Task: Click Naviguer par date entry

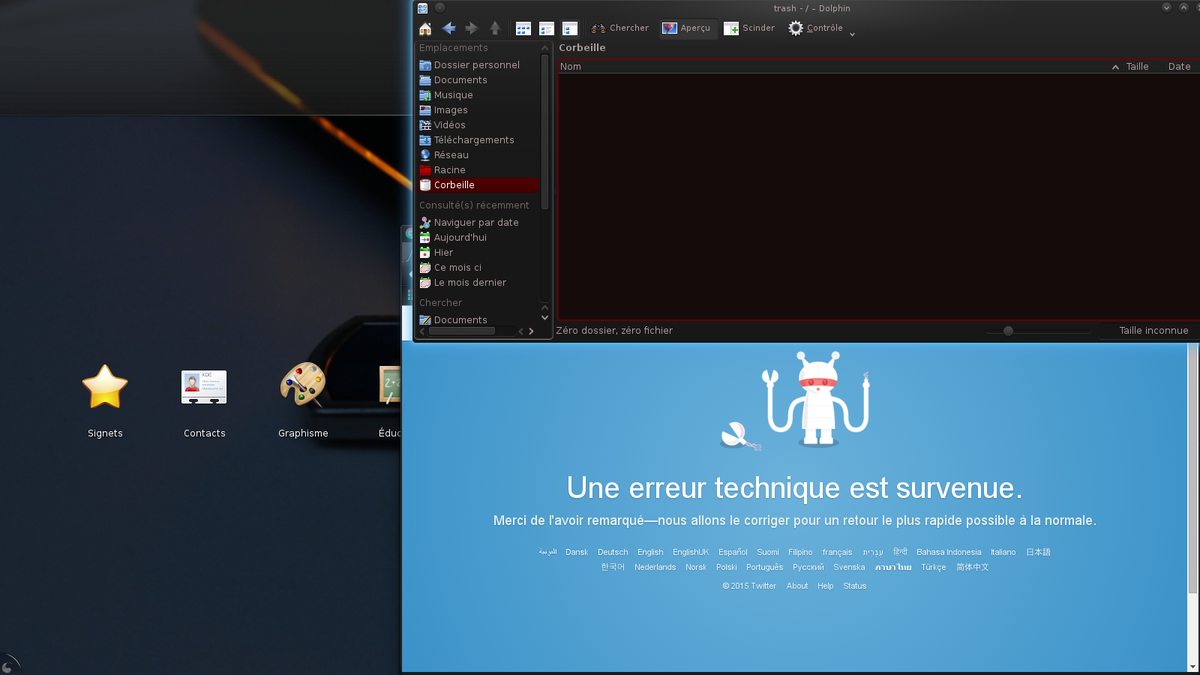Action: click(x=478, y=222)
